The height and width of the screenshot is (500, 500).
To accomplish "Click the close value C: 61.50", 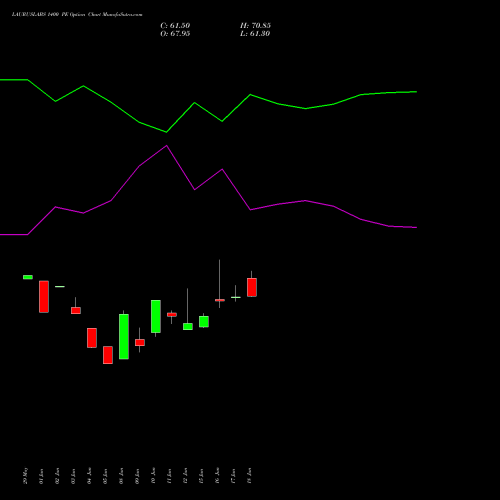I will pyautogui.click(x=175, y=26).
